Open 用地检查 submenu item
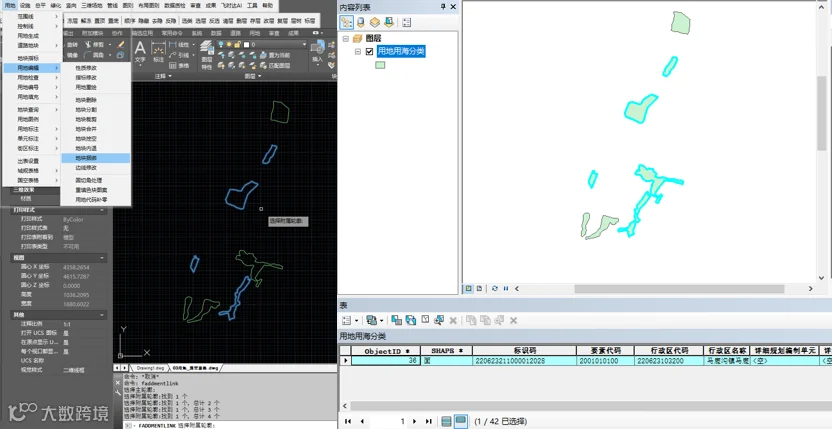 (28, 78)
